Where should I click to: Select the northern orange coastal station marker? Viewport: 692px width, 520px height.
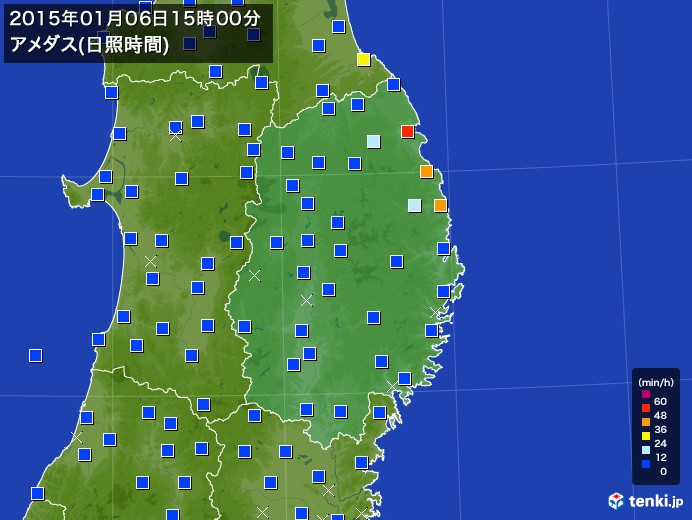(x=426, y=171)
